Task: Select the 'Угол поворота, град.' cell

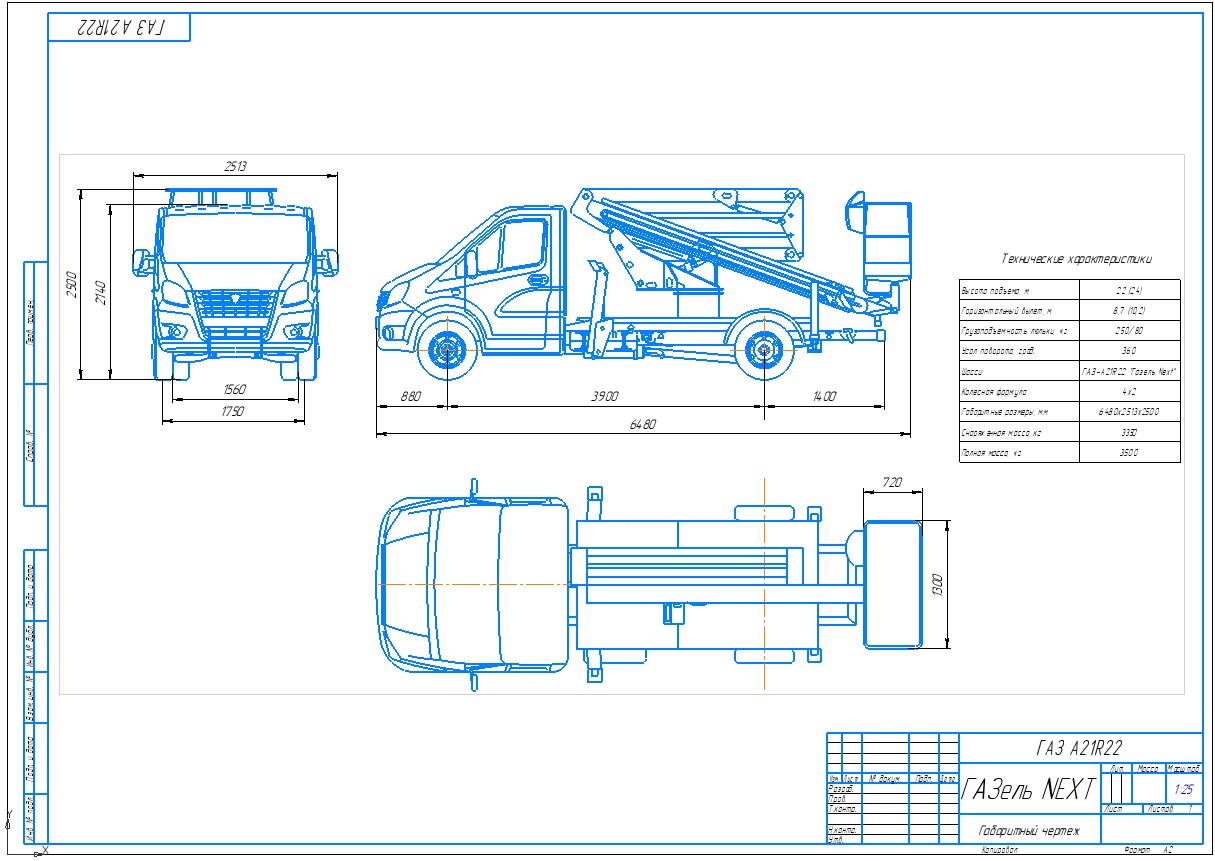Action: click(x=1020, y=351)
